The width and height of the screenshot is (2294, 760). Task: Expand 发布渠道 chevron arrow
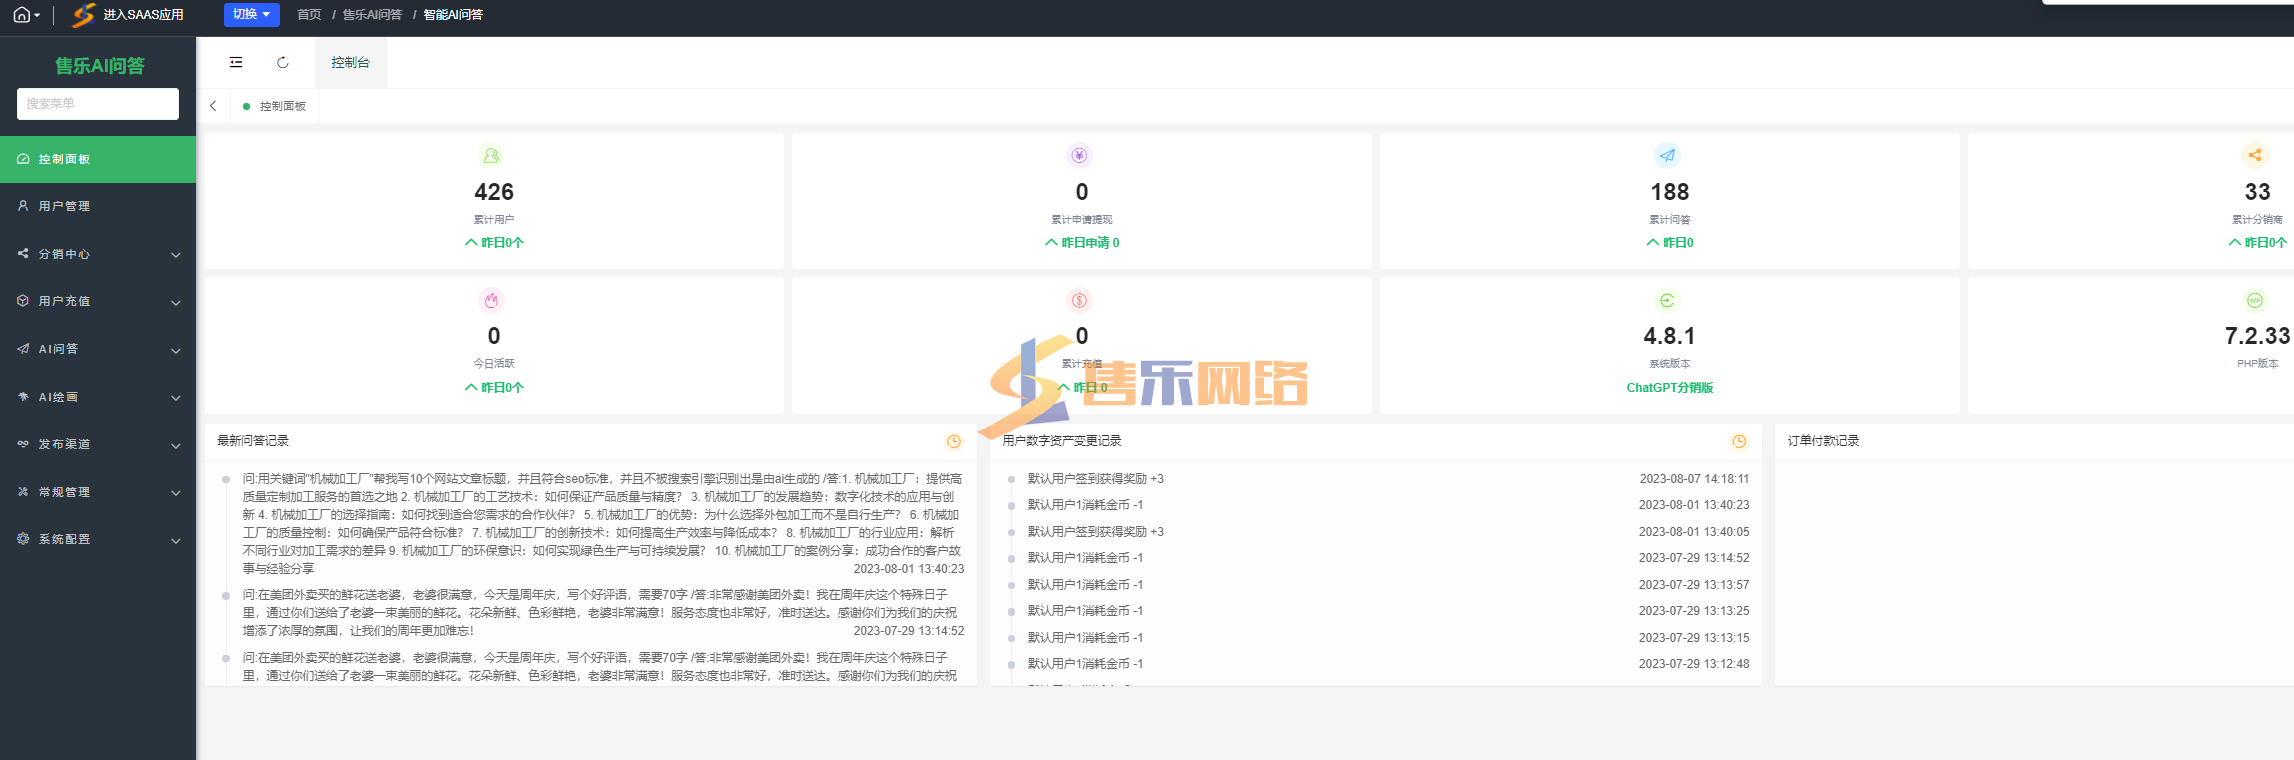point(176,446)
